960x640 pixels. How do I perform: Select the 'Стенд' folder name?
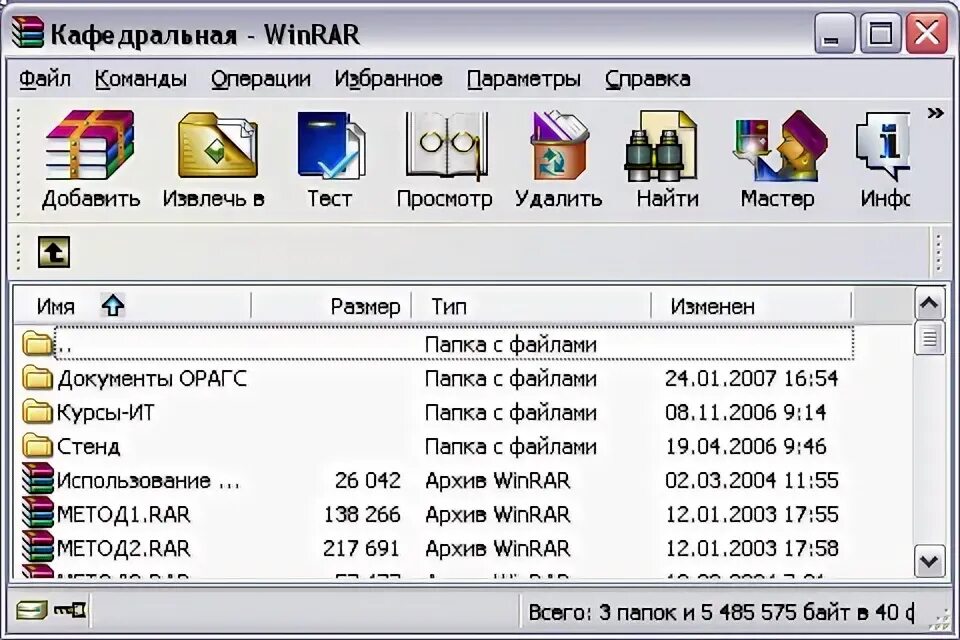pos(88,447)
